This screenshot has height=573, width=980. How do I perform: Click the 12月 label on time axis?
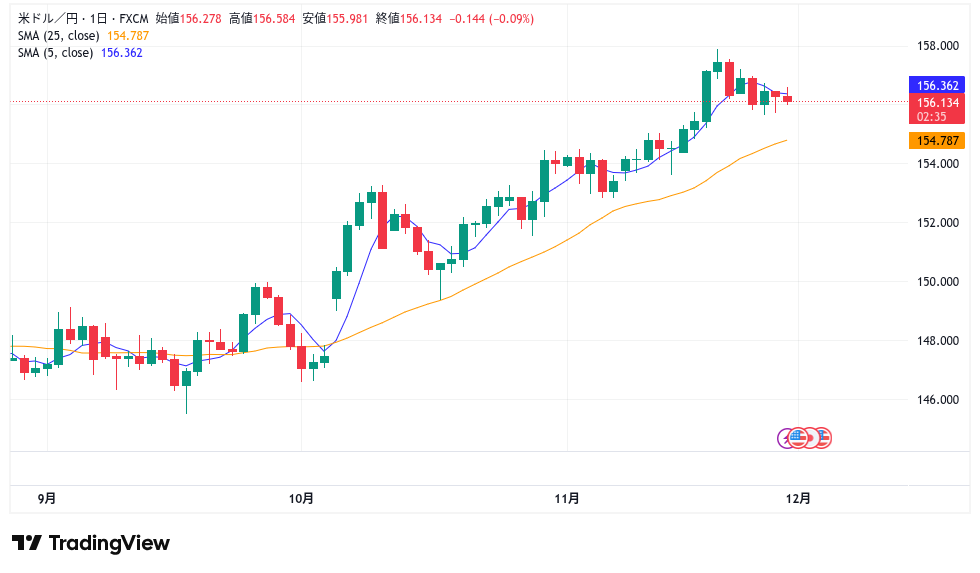[798, 498]
